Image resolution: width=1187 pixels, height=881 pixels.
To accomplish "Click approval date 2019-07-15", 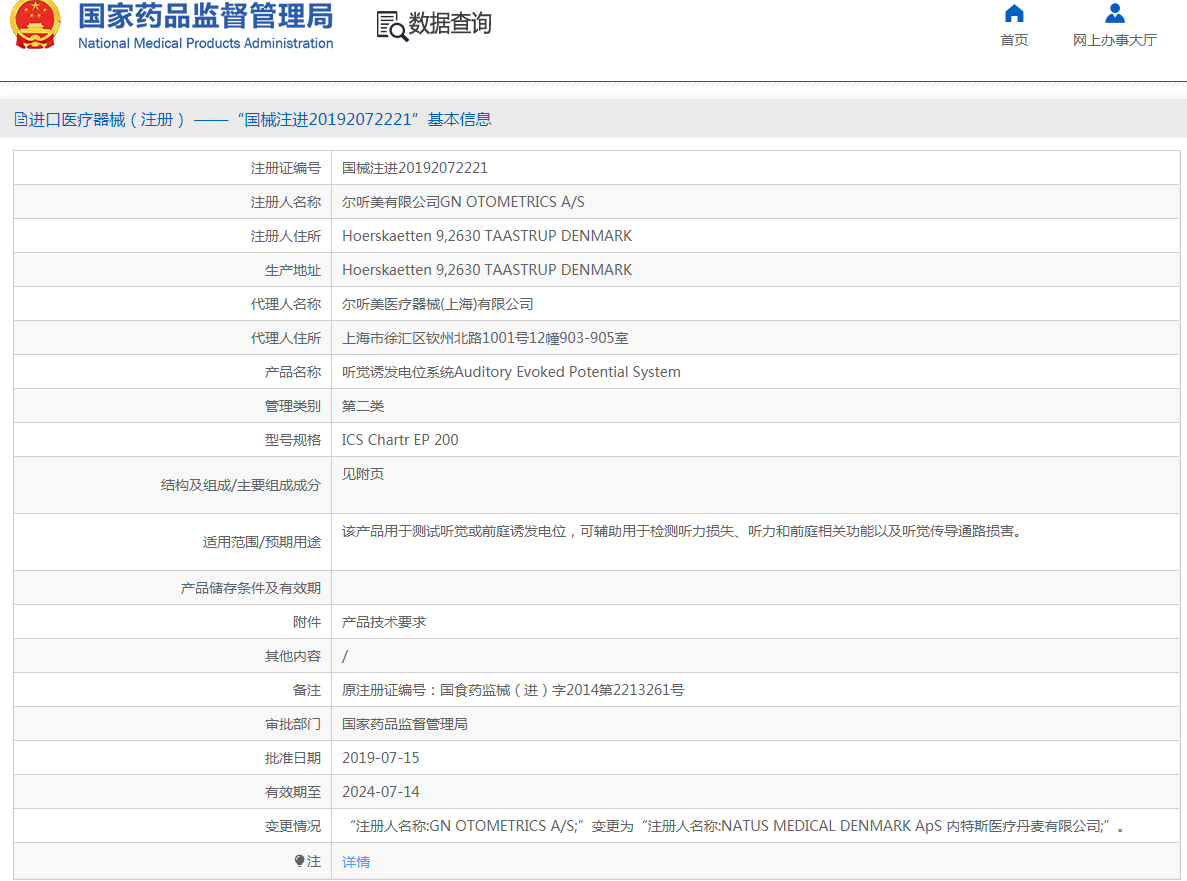I will coord(380,758).
